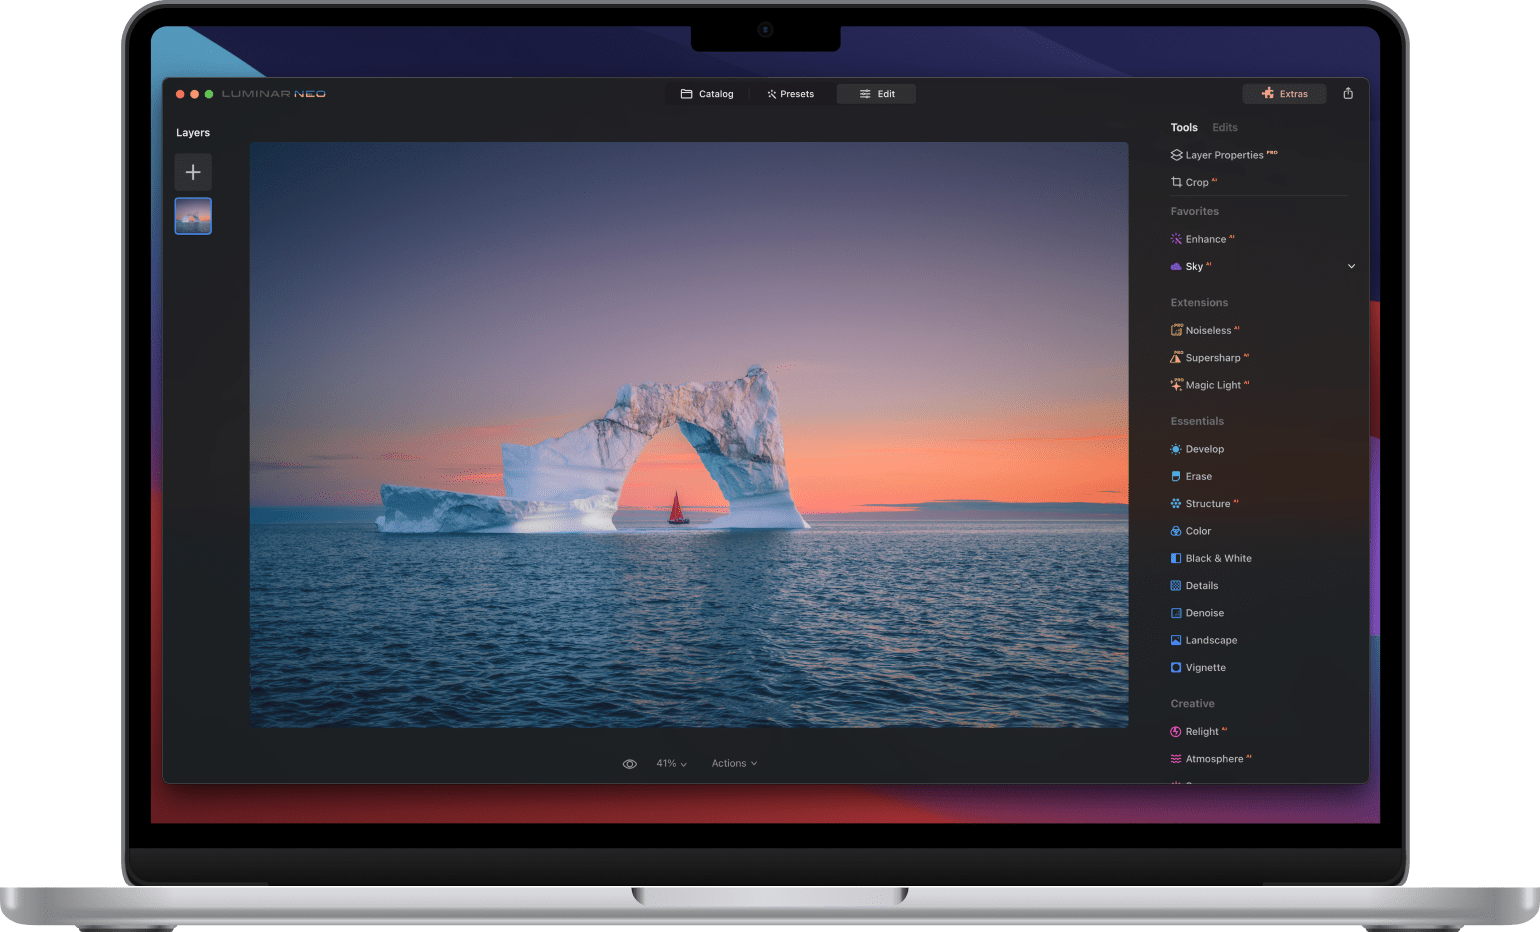Toggle before/after preview eye icon
Viewport: 1540px width, 932px height.
630,764
